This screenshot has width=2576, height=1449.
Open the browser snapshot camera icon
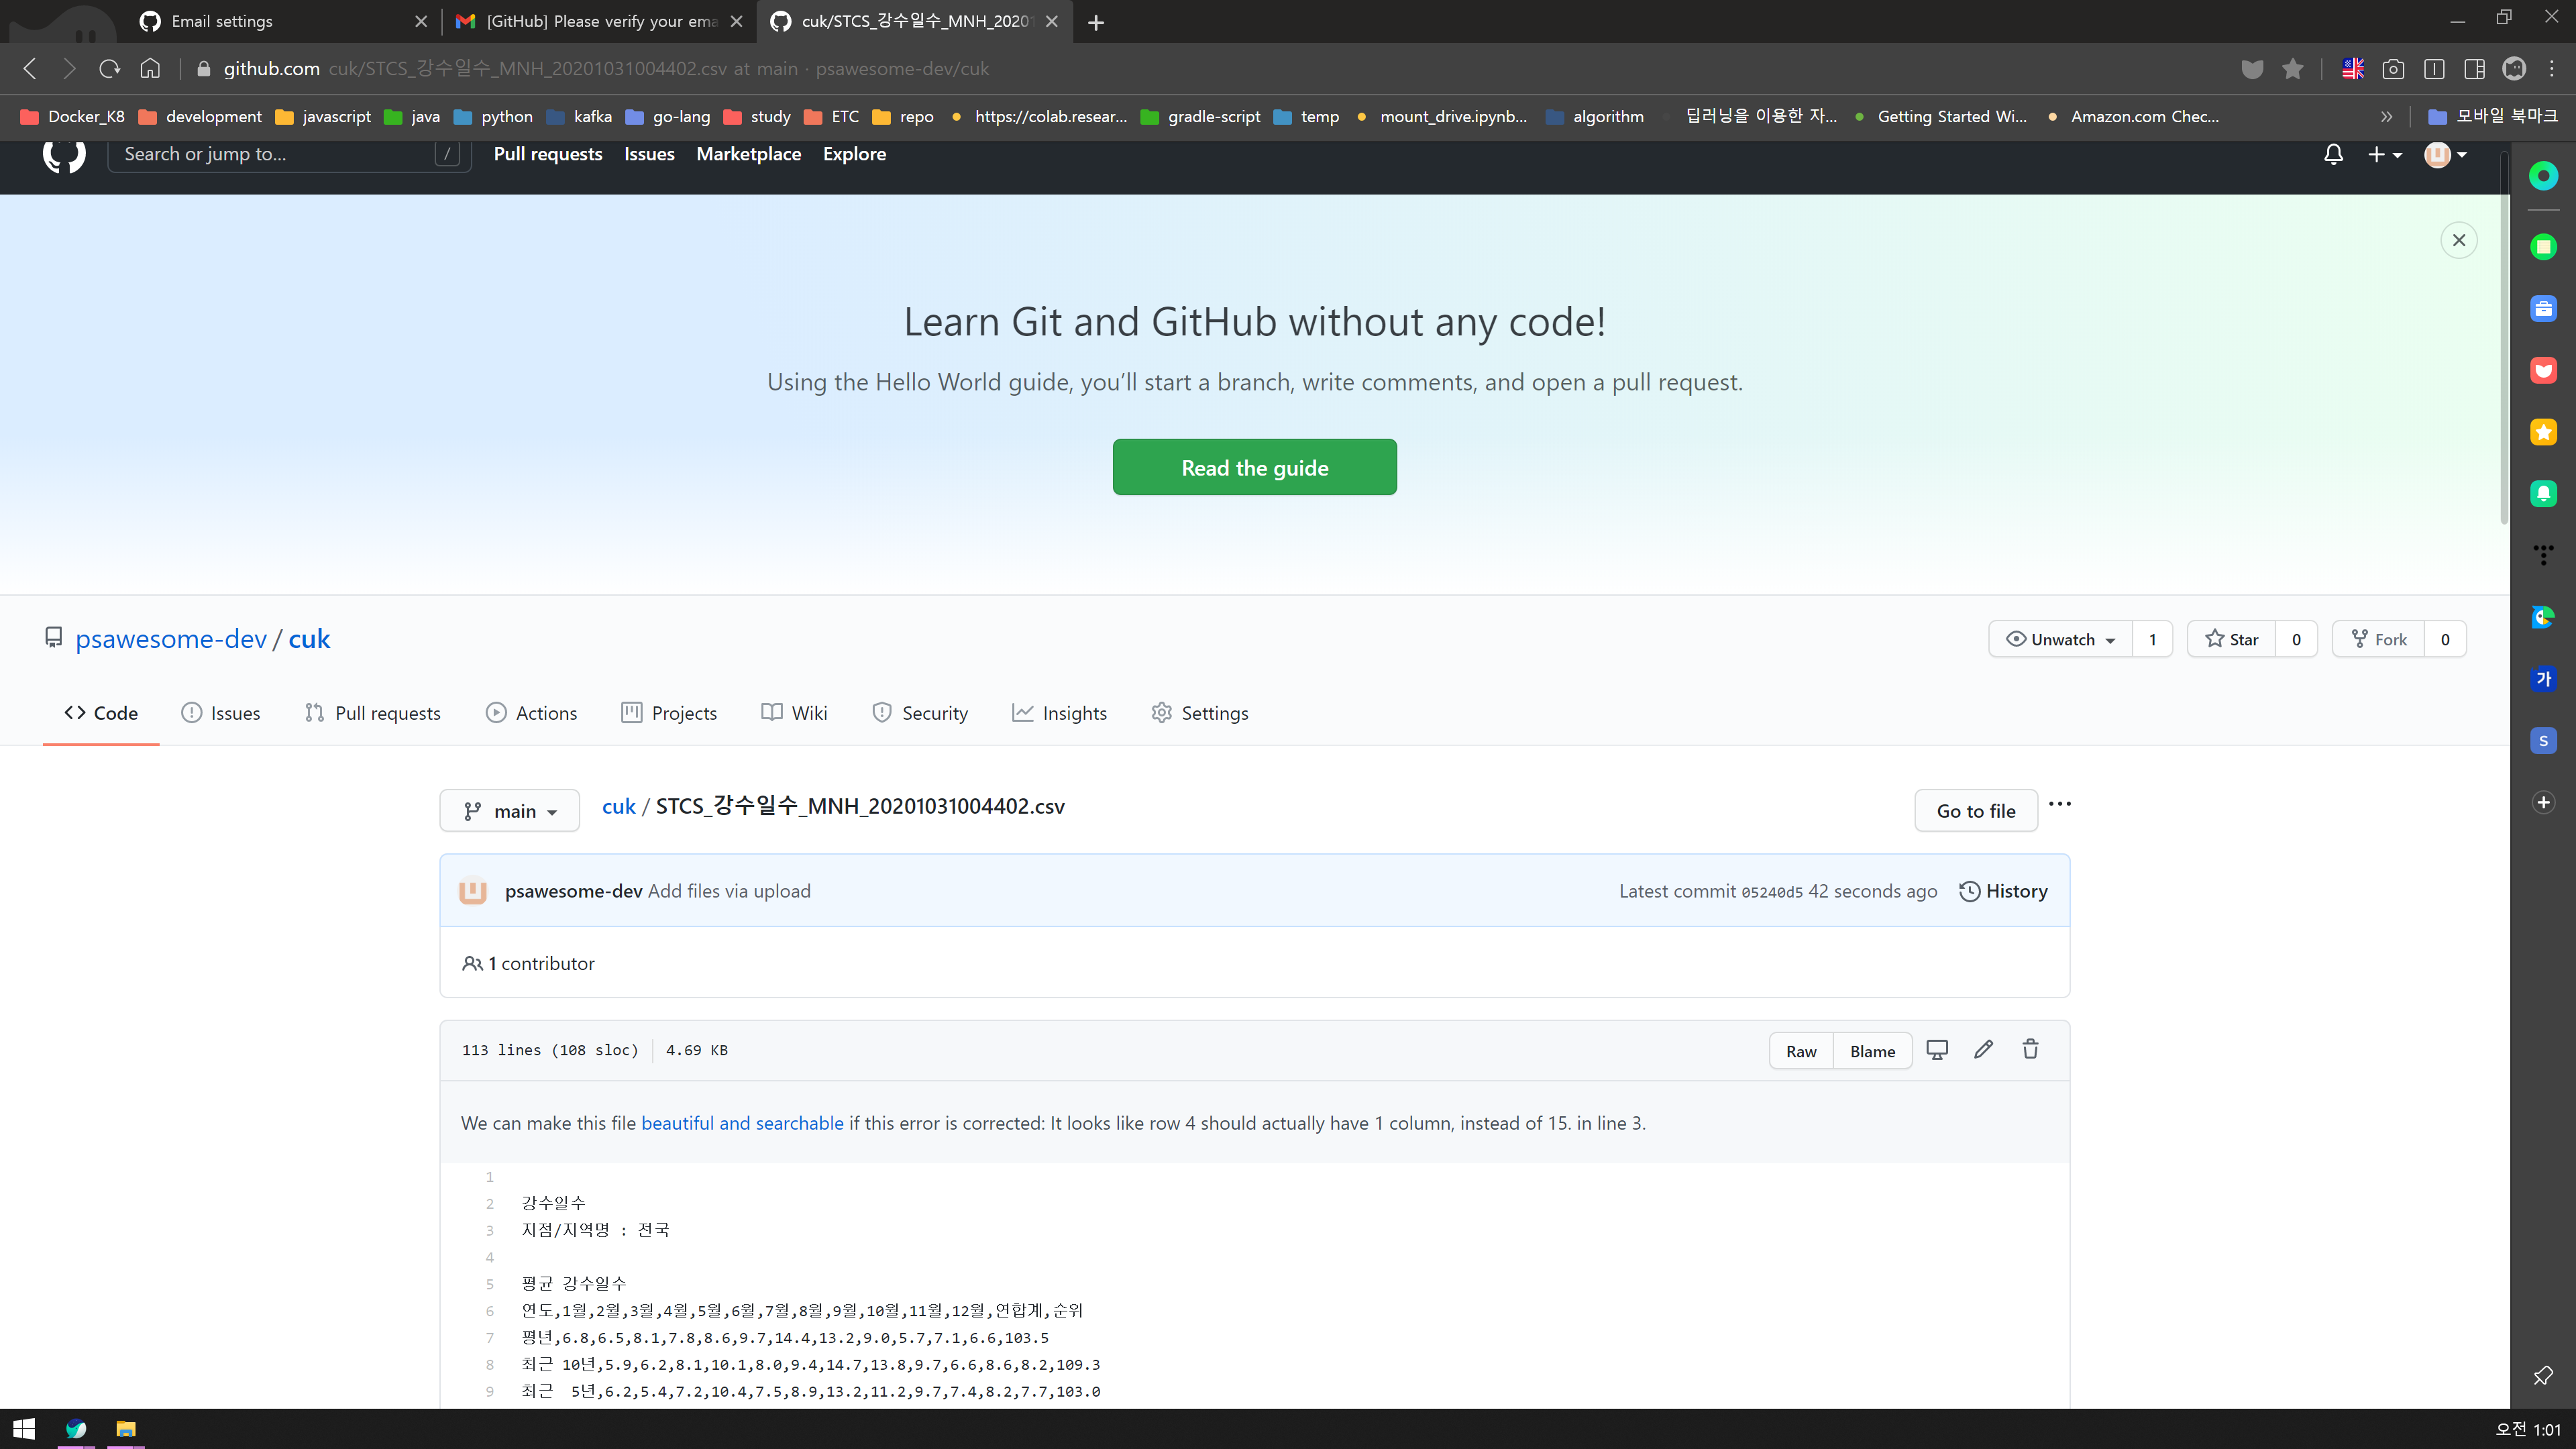tap(2393, 68)
